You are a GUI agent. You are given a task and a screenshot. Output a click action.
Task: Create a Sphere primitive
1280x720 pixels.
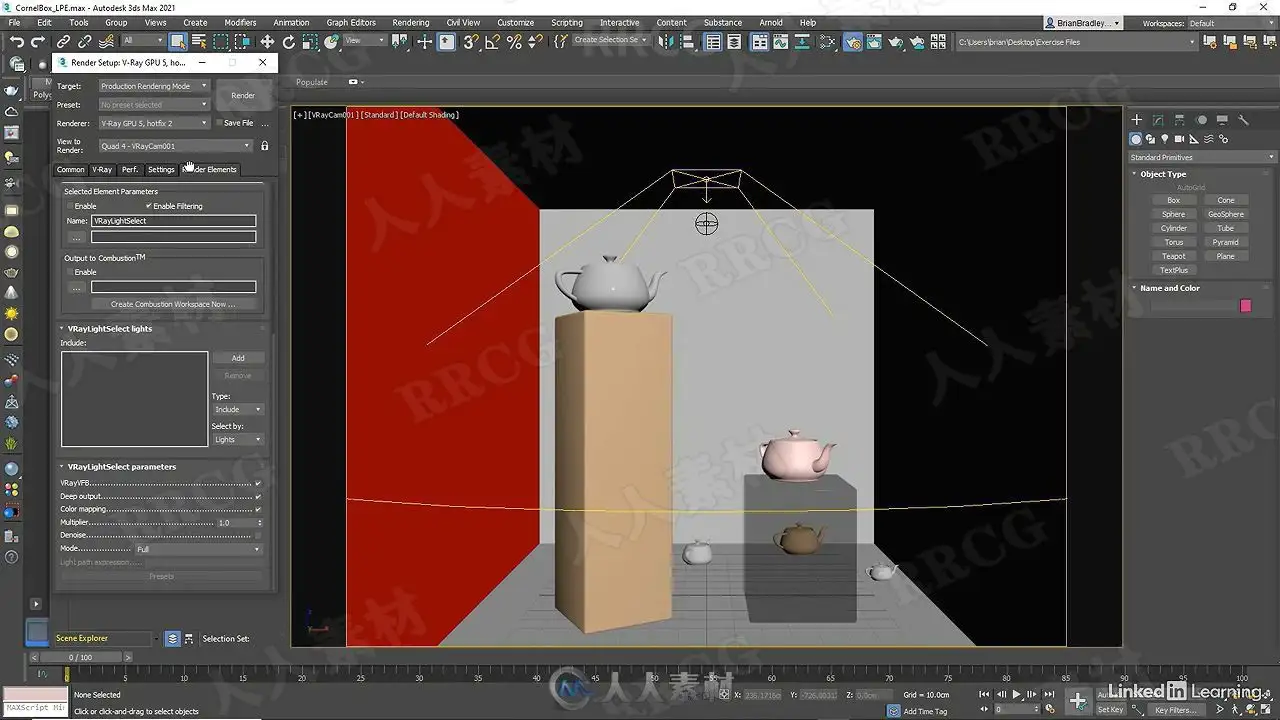(x=1174, y=214)
